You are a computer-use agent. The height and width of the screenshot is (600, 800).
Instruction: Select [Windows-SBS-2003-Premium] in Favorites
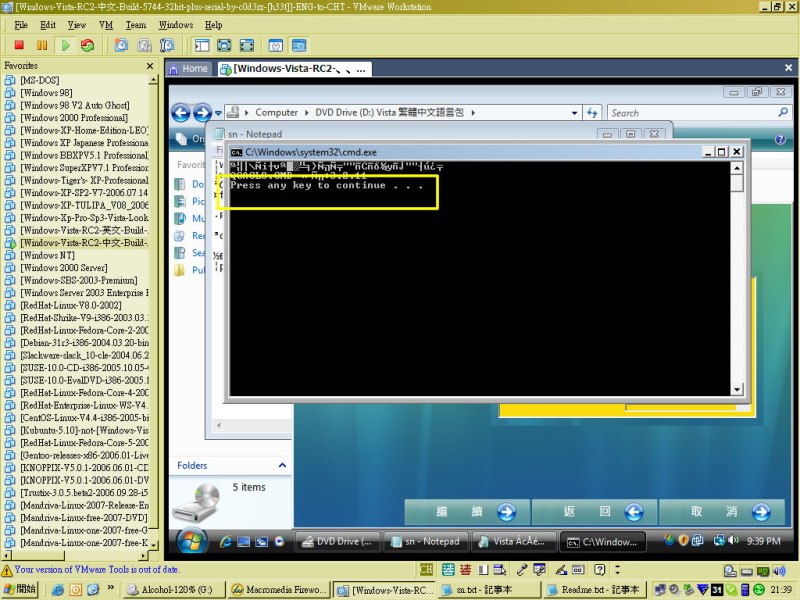(x=79, y=280)
